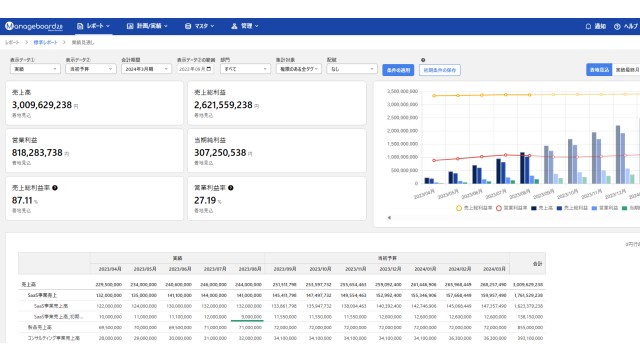
Task: Open the 表示データ② dropdown showing 当初予算
Action: 91,69
